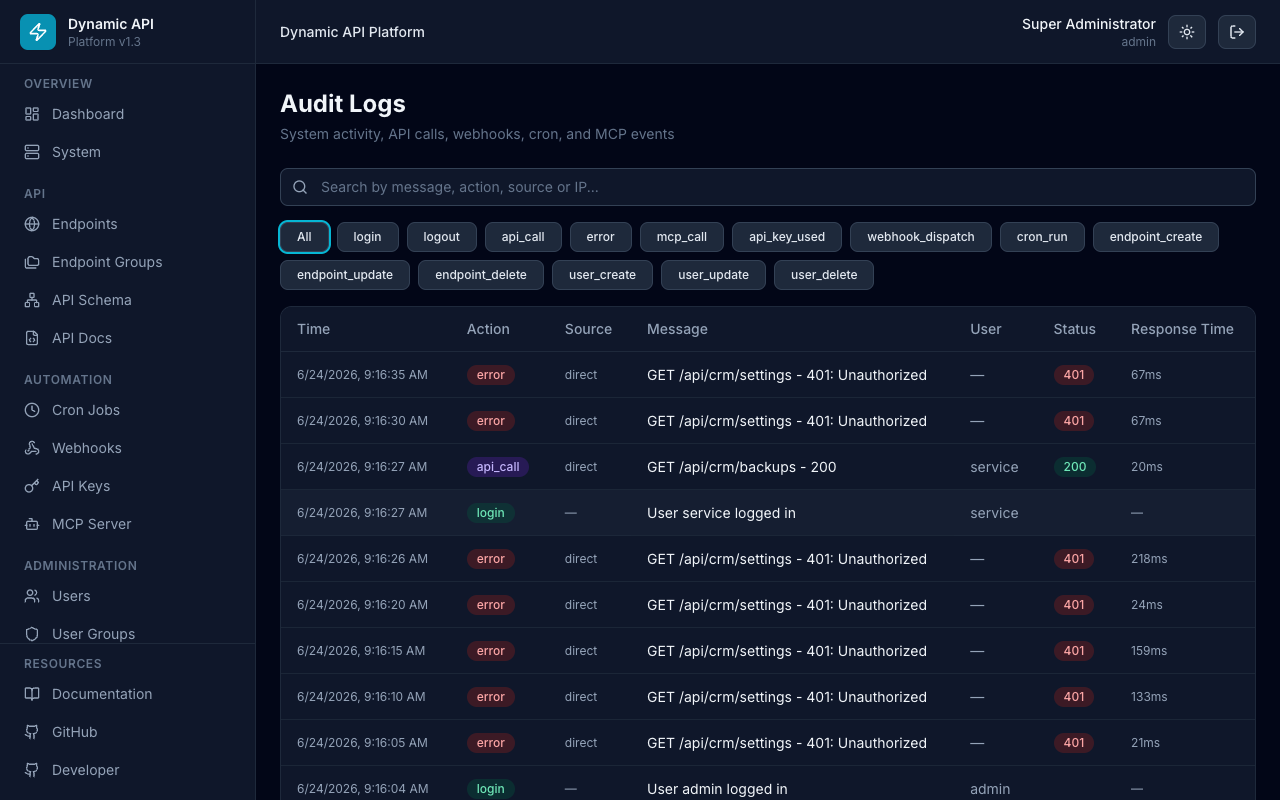Click the search magnifier icon

coord(300,187)
